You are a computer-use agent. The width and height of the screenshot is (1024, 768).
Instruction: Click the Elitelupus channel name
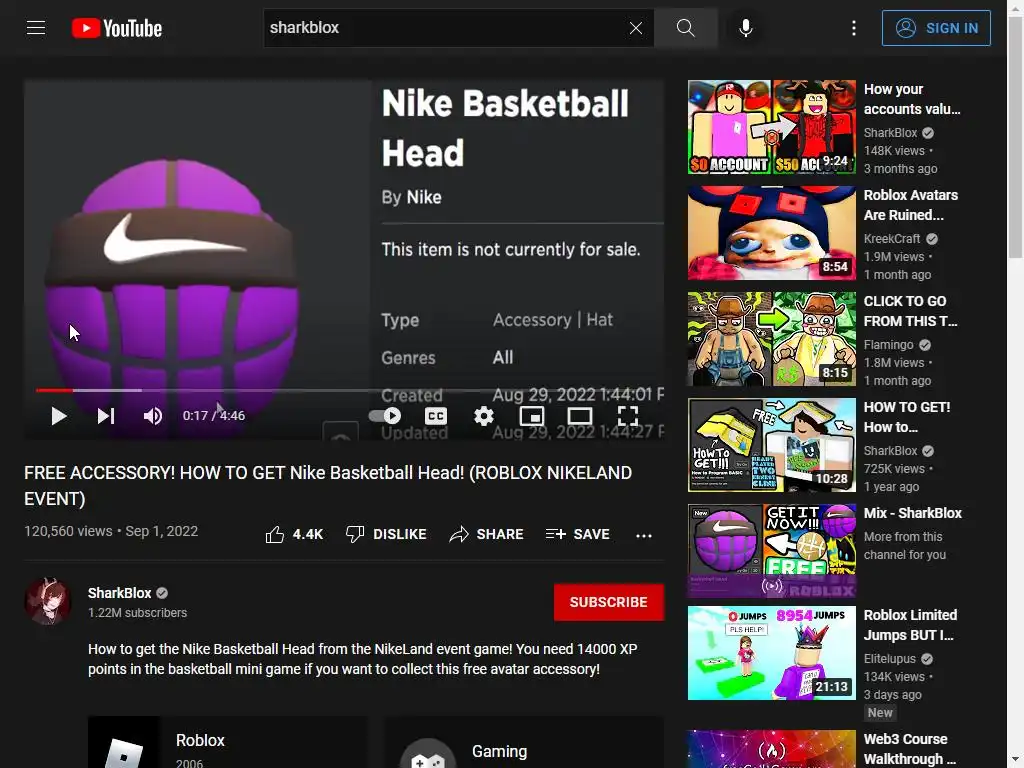point(889,659)
